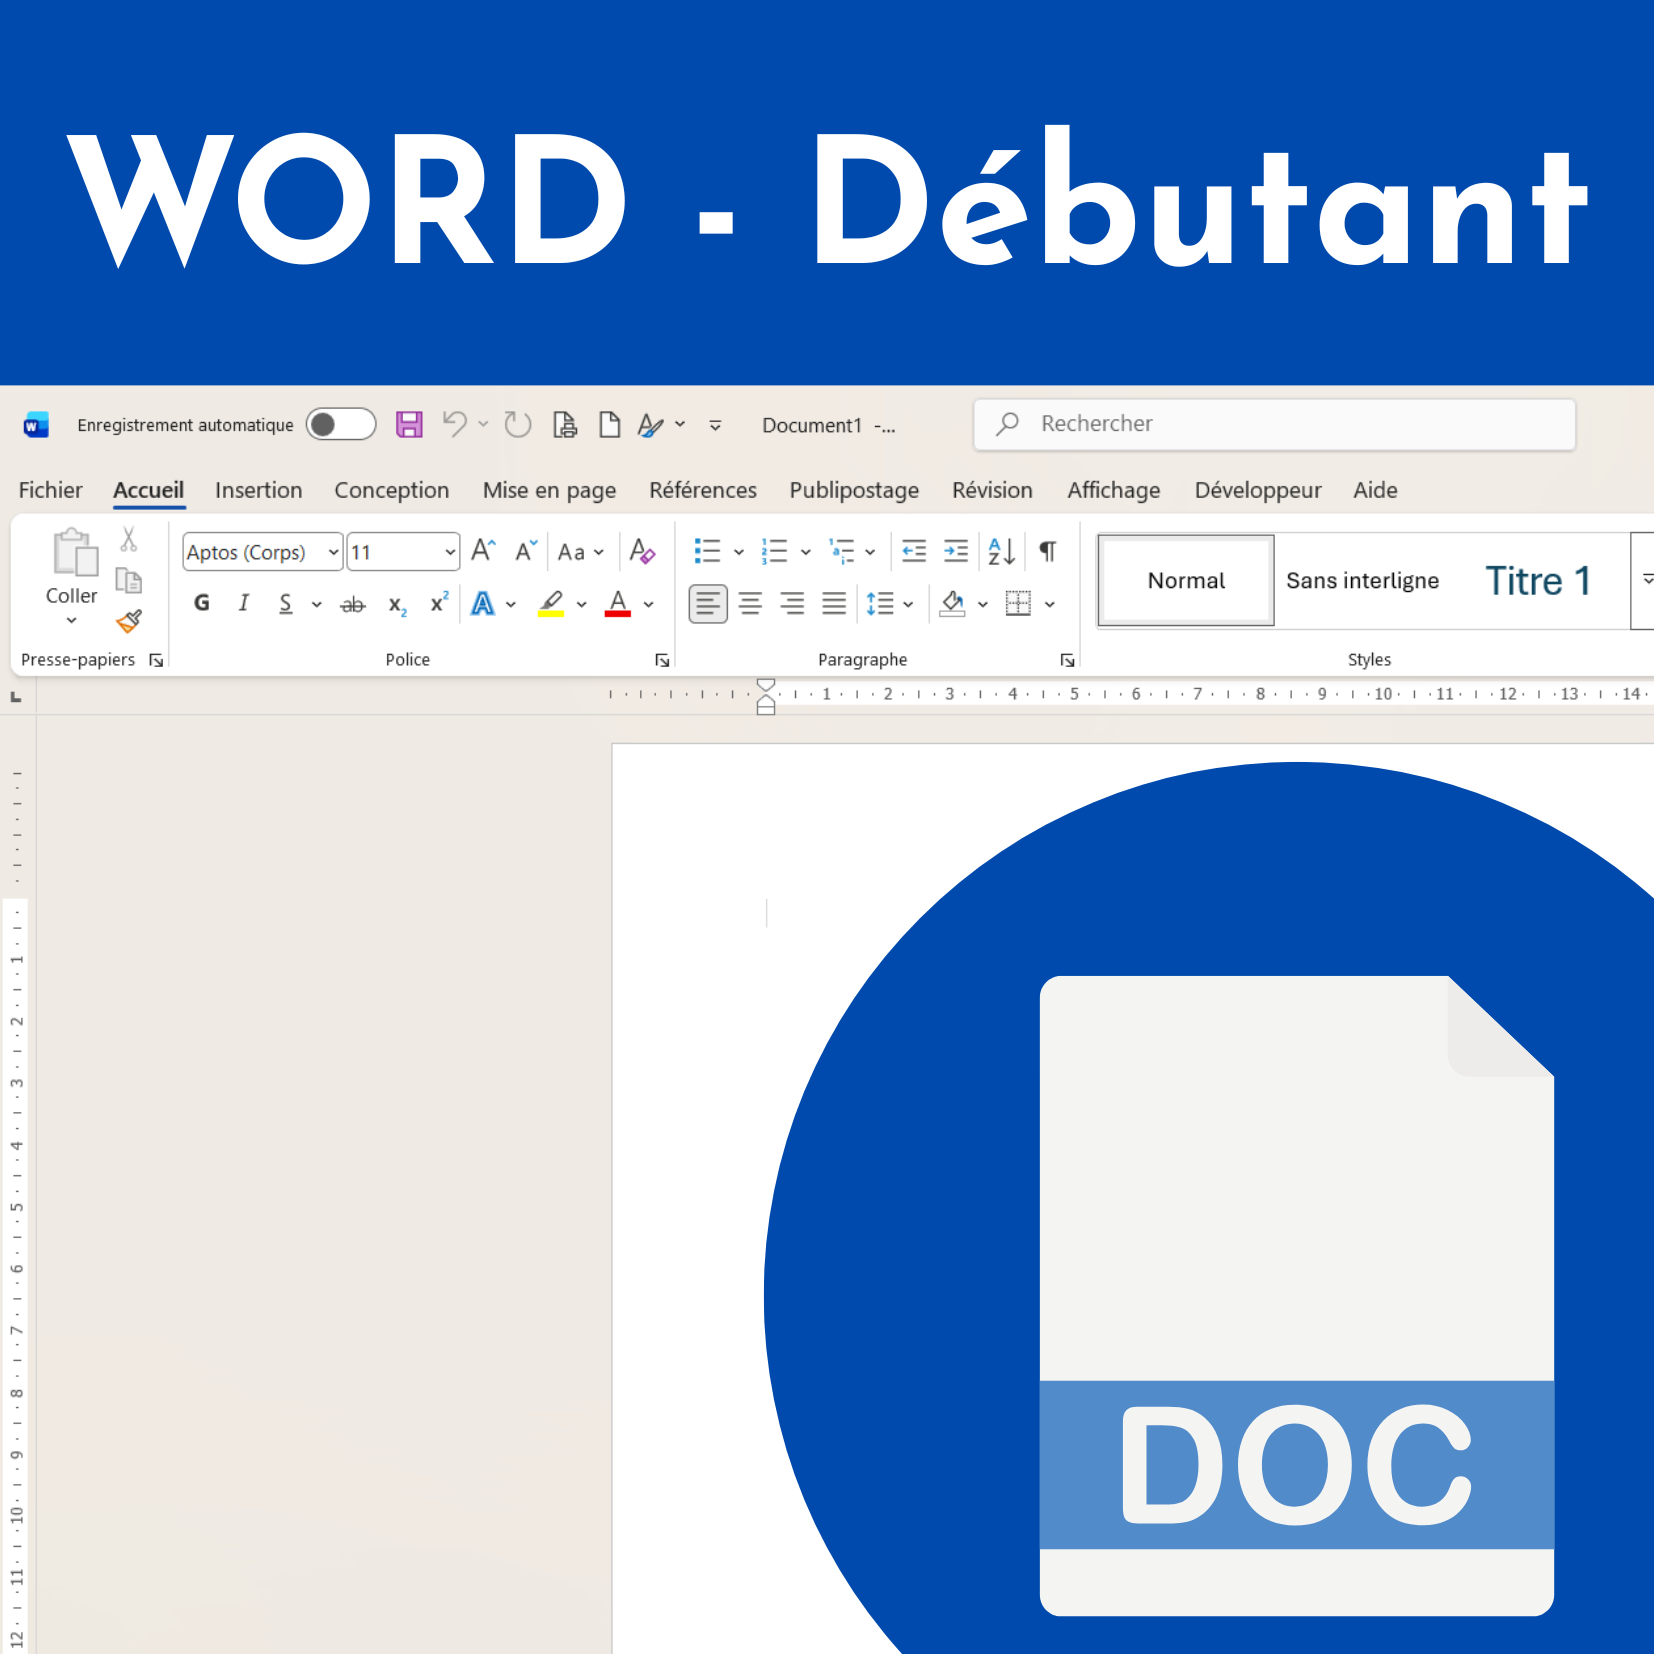1654x1654 pixels.
Task: Toggle bold (G) formatting
Action: (x=202, y=603)
